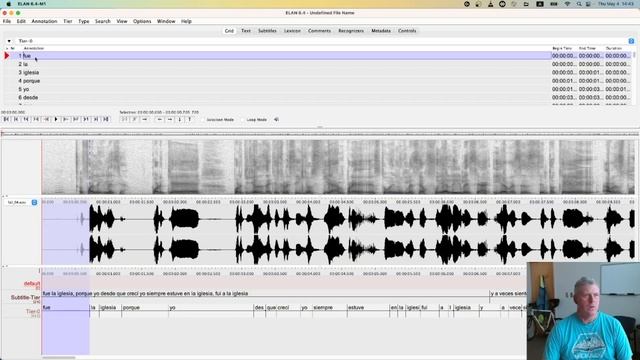This screenshot has height=360, width=640.
Task: Step one second forward
Action: pos(86,119)
